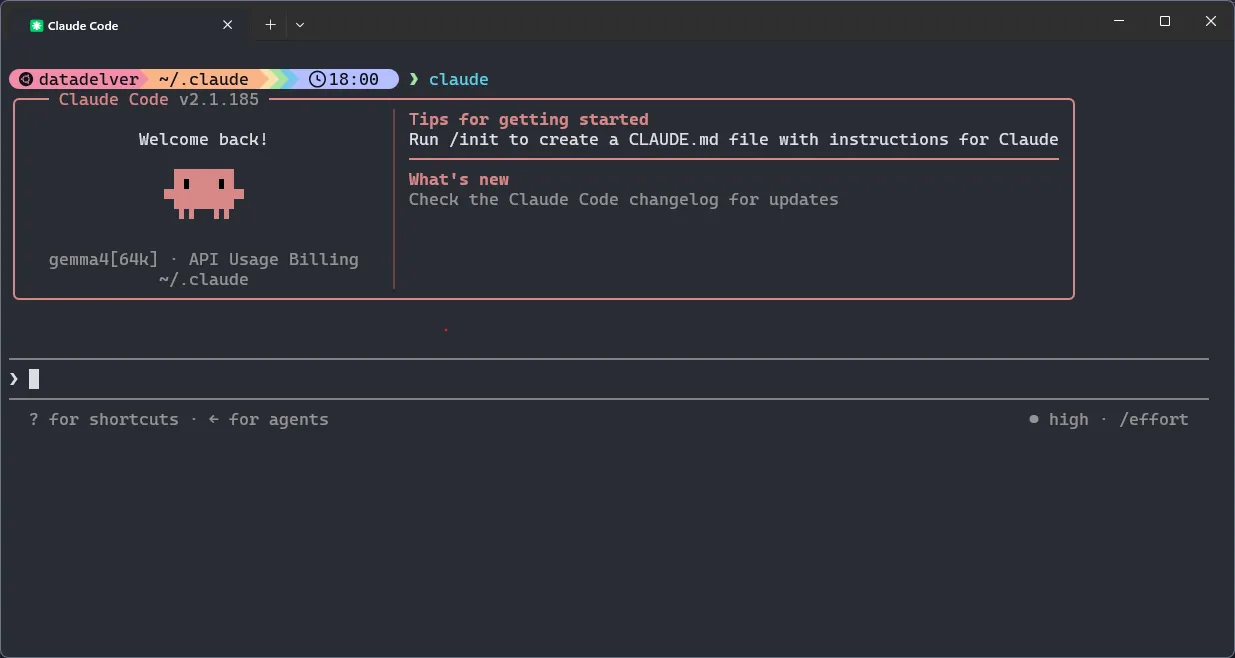Close the terminal window

pyautogui.click(x=1211, y=21)
